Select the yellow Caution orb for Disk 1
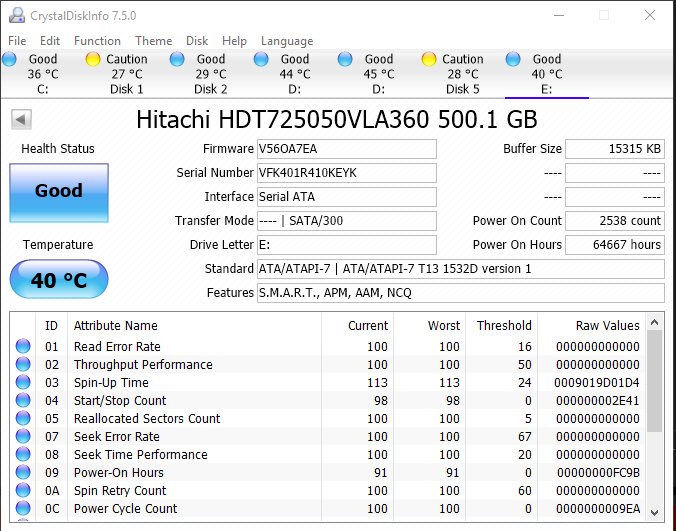 click(93, 60)
